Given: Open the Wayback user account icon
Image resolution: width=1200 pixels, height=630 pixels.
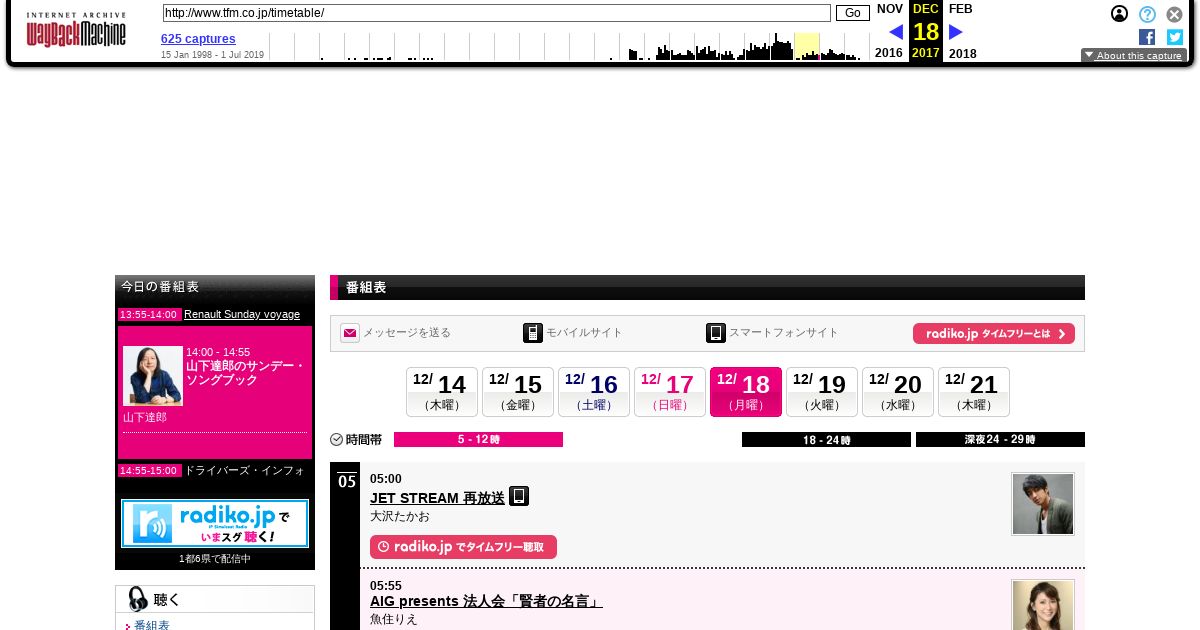Looking at the screenshot, I should point(1120,14).
